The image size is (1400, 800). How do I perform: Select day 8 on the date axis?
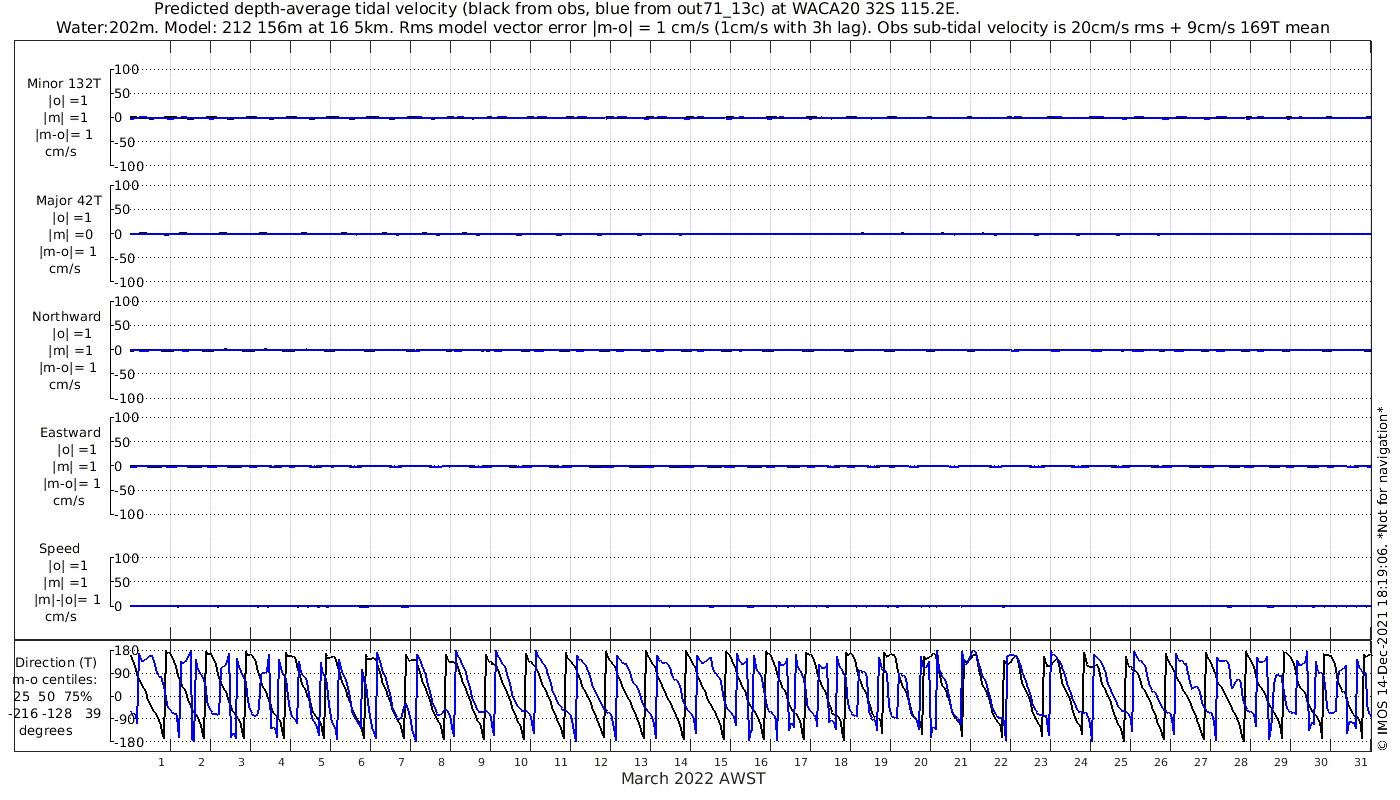point(441,762)
